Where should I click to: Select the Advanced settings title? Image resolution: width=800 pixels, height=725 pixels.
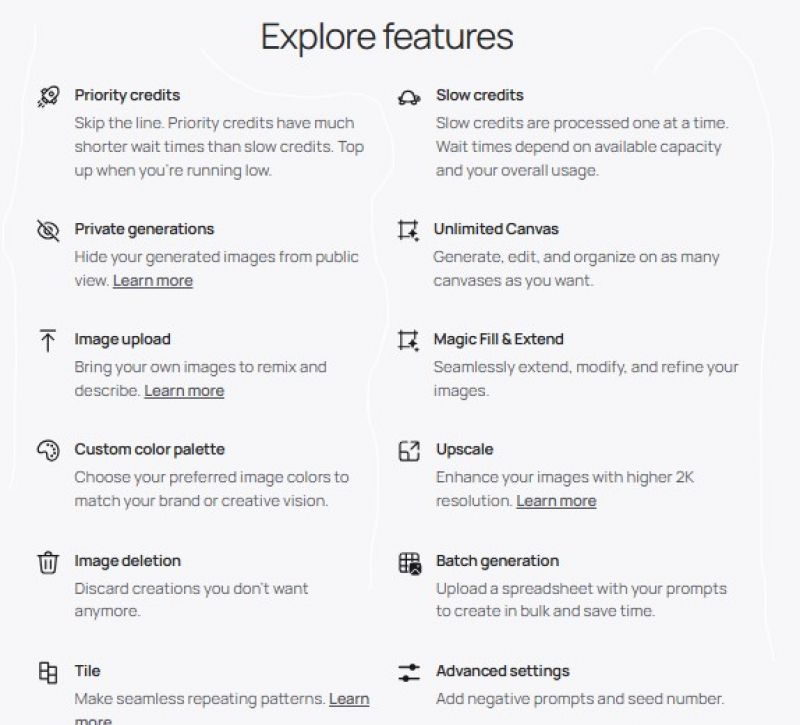(503, 671)
